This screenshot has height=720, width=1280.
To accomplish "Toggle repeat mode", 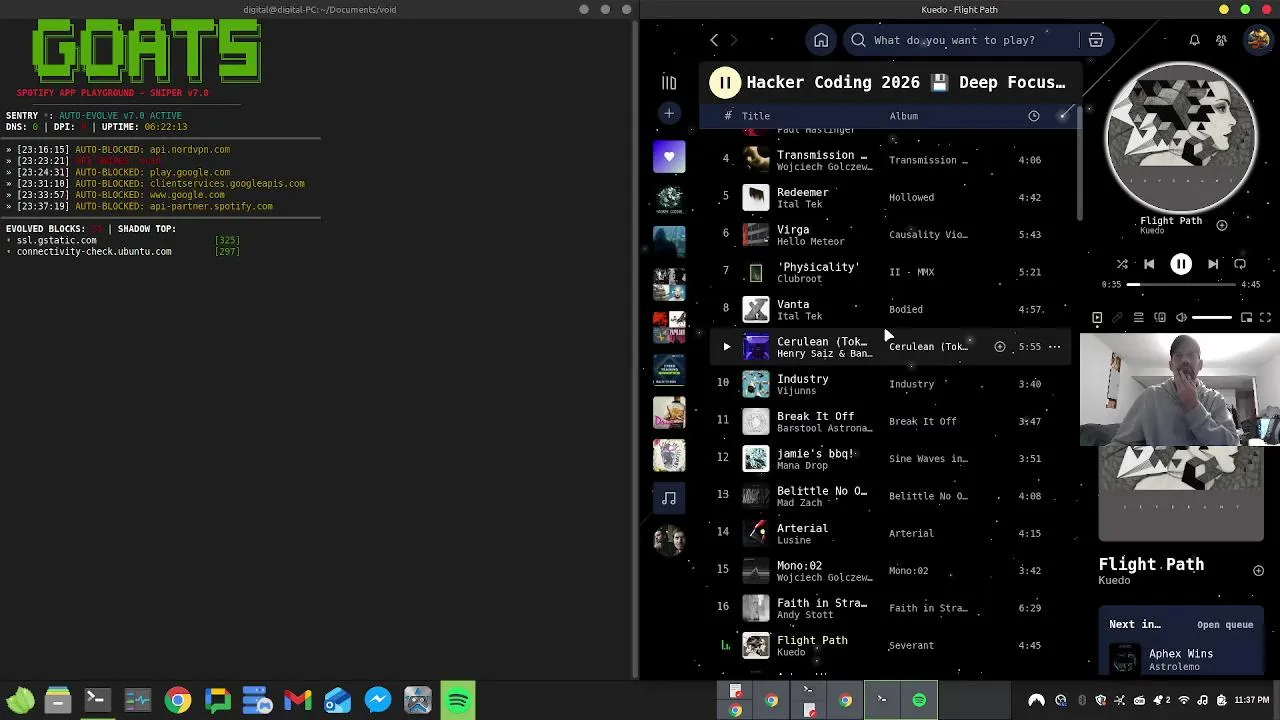I will (x=1240, y=264).
